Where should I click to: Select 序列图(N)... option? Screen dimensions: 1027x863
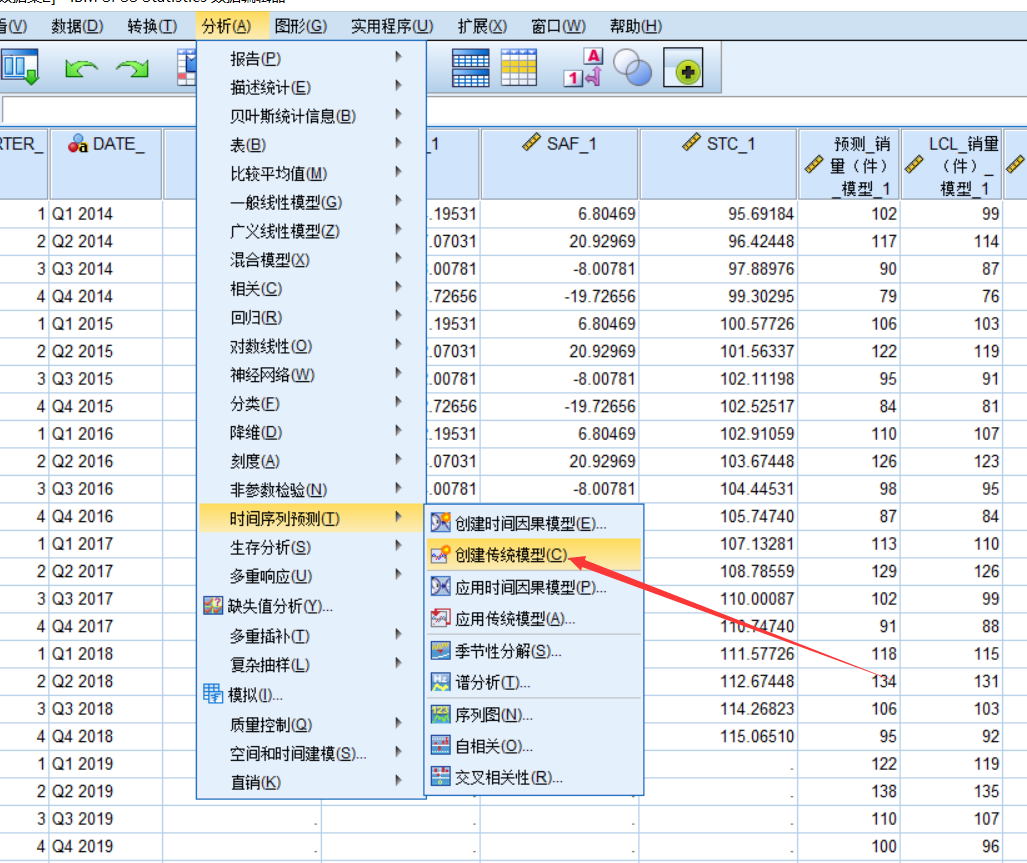point(534,714)
